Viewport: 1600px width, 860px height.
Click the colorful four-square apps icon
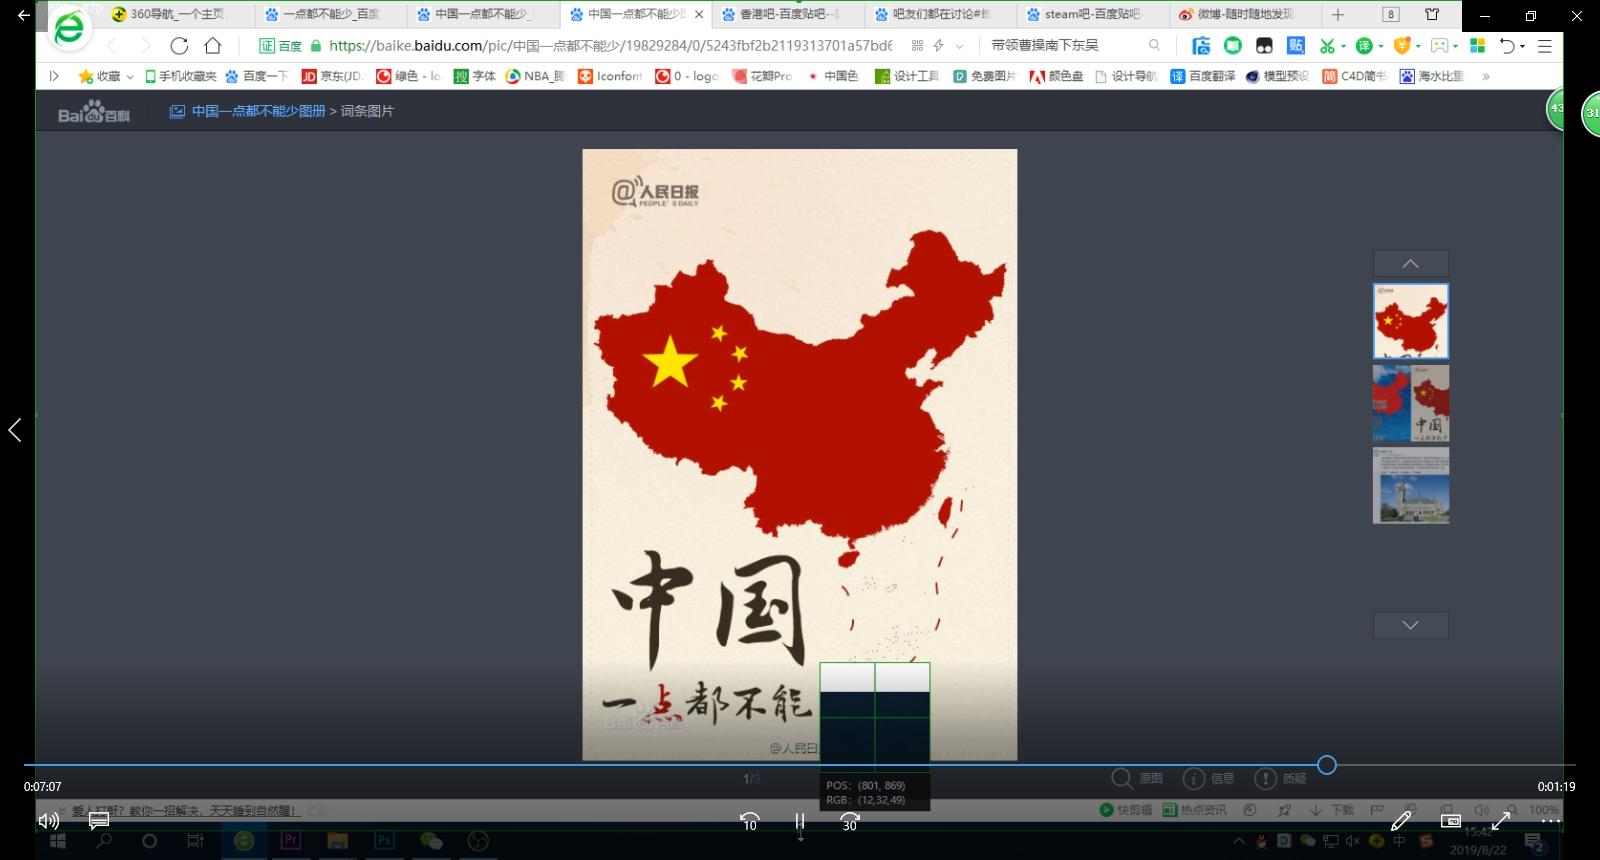pos(1477,46)
